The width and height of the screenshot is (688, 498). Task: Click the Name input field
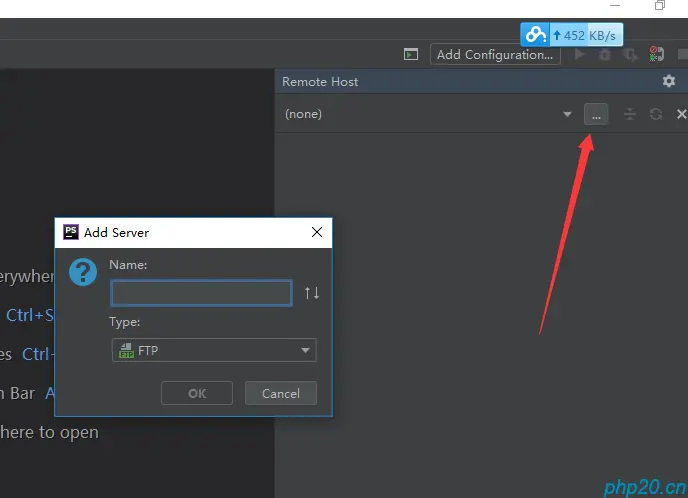pyautogui.click(x=201, y=293)
